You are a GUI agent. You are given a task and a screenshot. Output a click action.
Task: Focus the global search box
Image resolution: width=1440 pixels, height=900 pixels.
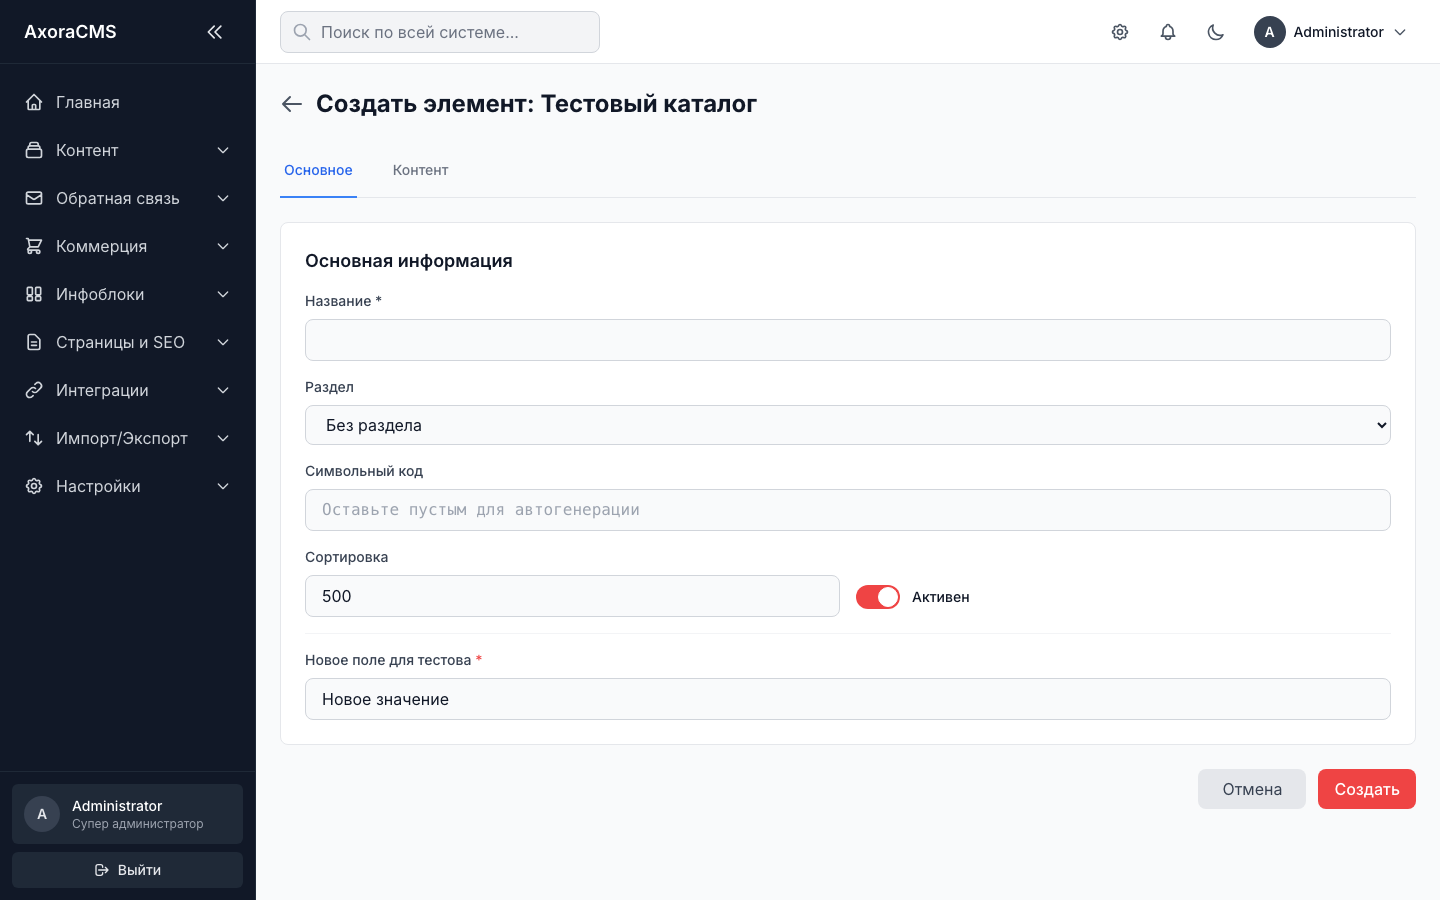pyautogui.click(x=440, y=32)
